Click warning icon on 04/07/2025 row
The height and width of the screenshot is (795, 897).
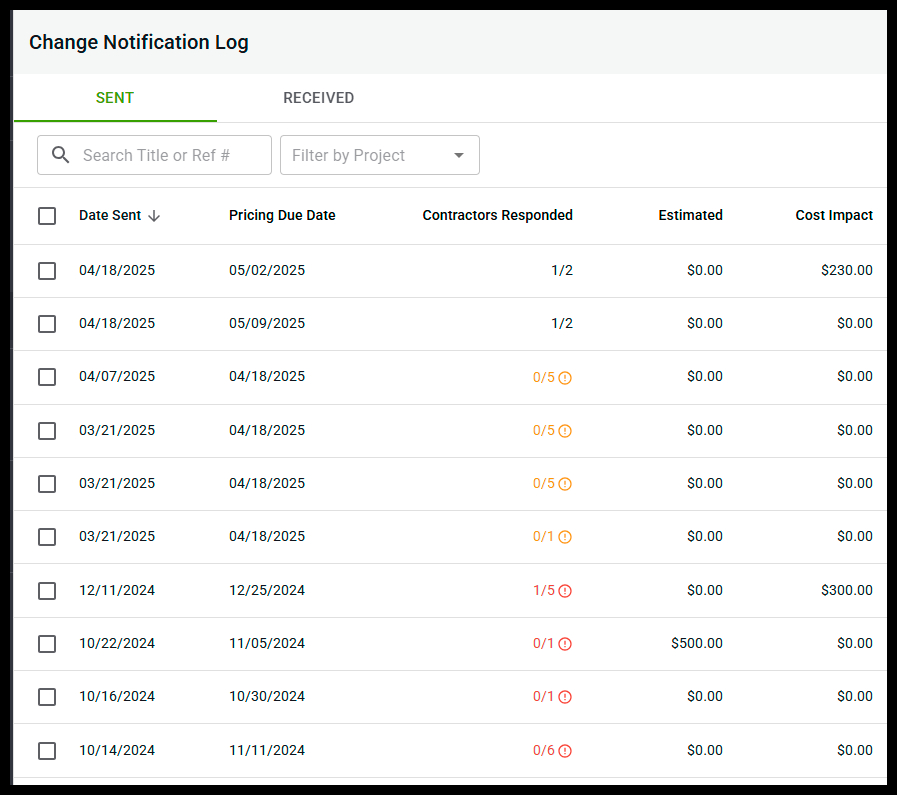(x=565, y=377)
